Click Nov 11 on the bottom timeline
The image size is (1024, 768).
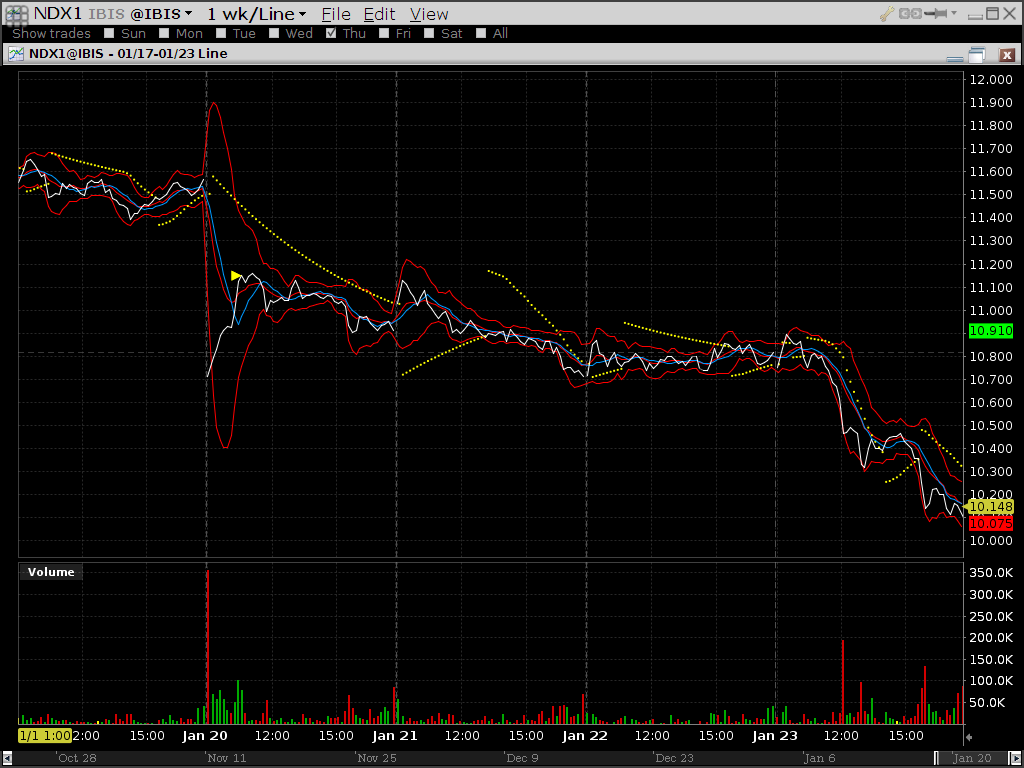click(227, 758)
